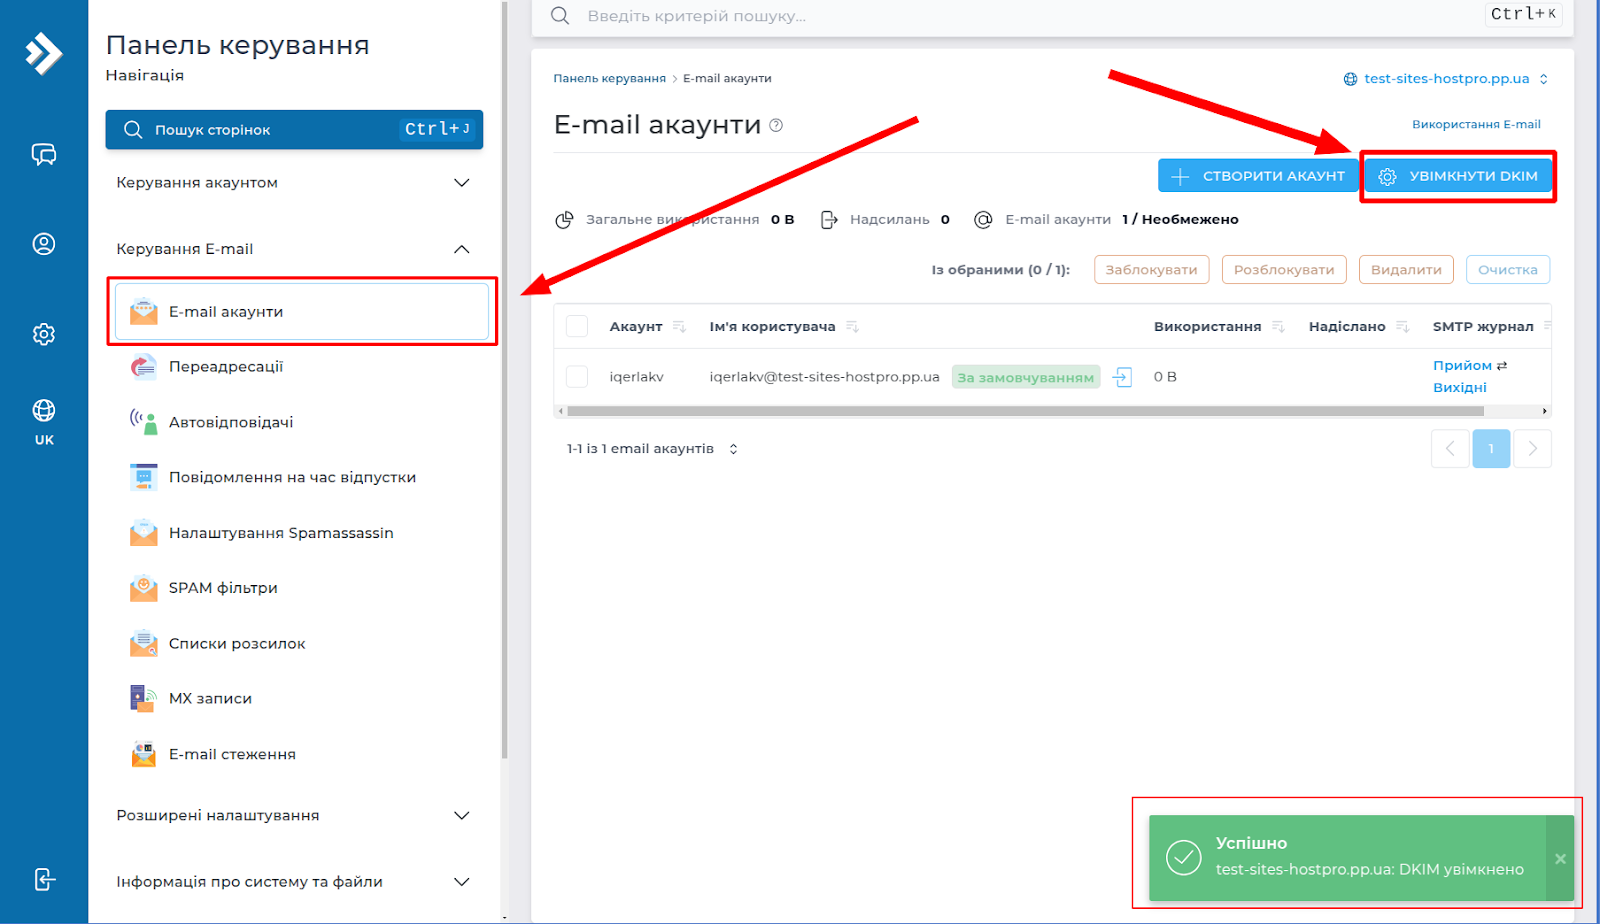Click the MX записи icon
This screenshot has height=924, width=1600.
[144, 698]
